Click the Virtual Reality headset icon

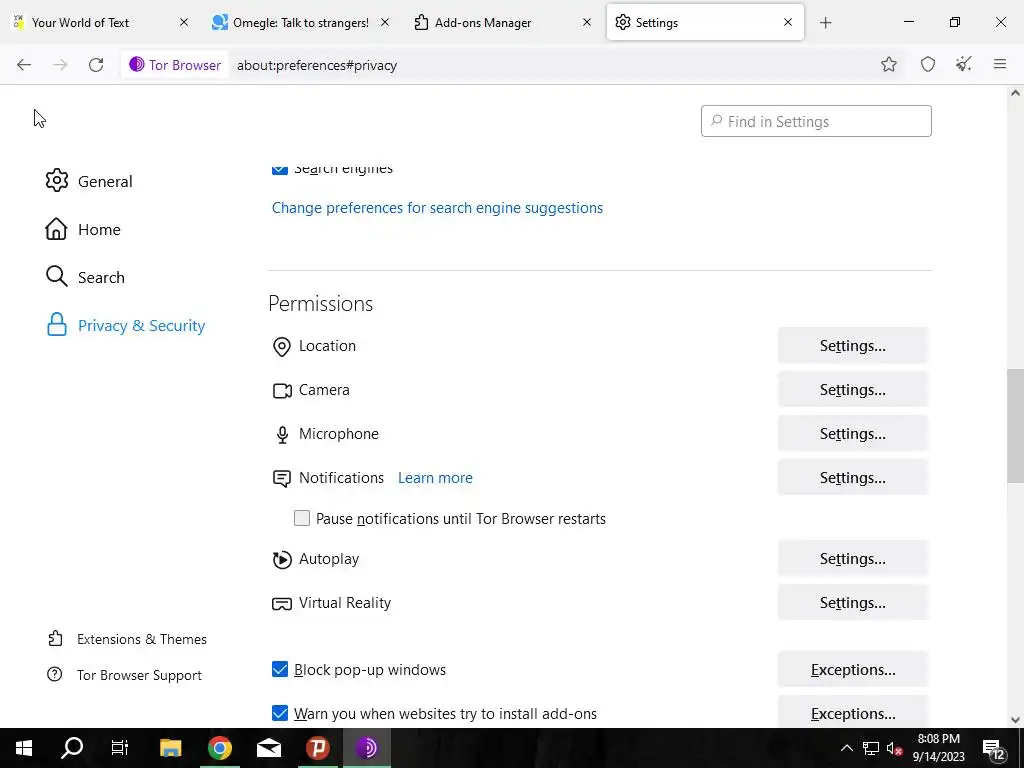pyautogui.click(x=281, y=603)
